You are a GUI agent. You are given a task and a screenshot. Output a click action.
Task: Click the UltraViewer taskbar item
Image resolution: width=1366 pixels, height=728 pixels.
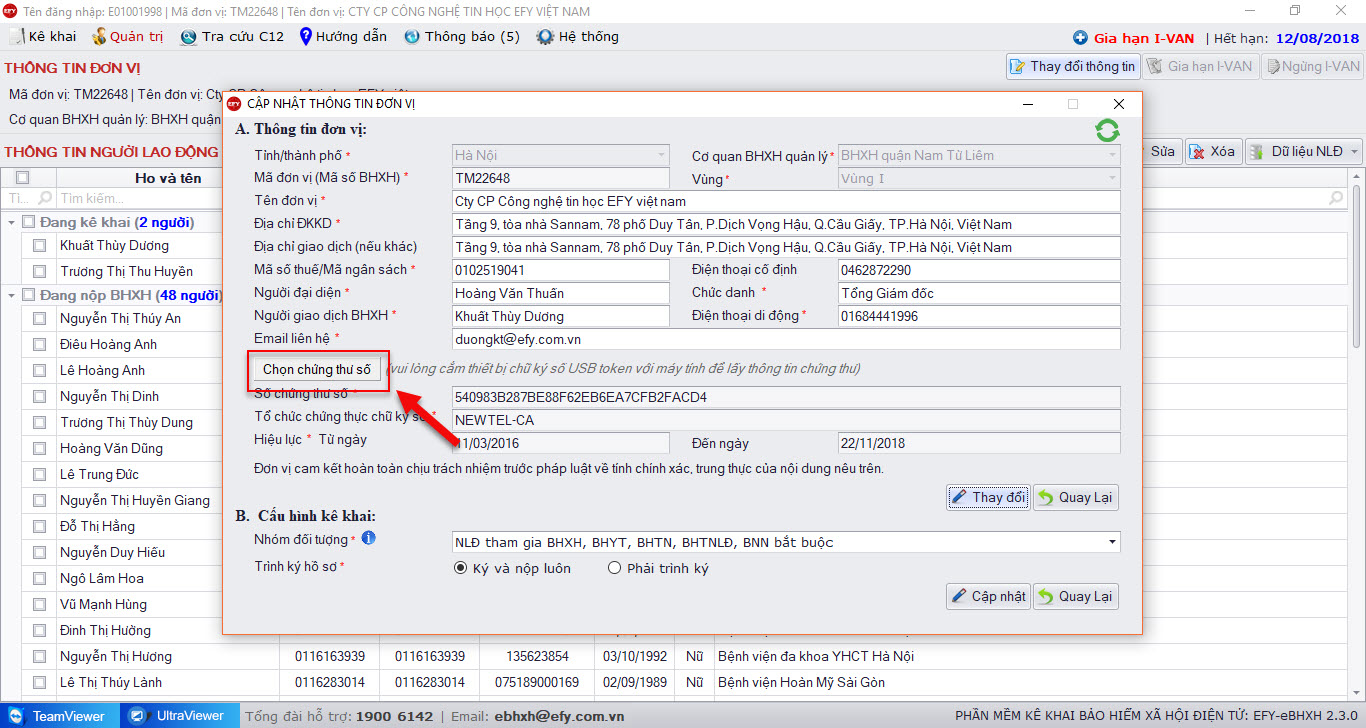pyautogui.click(x=180, y=716)
